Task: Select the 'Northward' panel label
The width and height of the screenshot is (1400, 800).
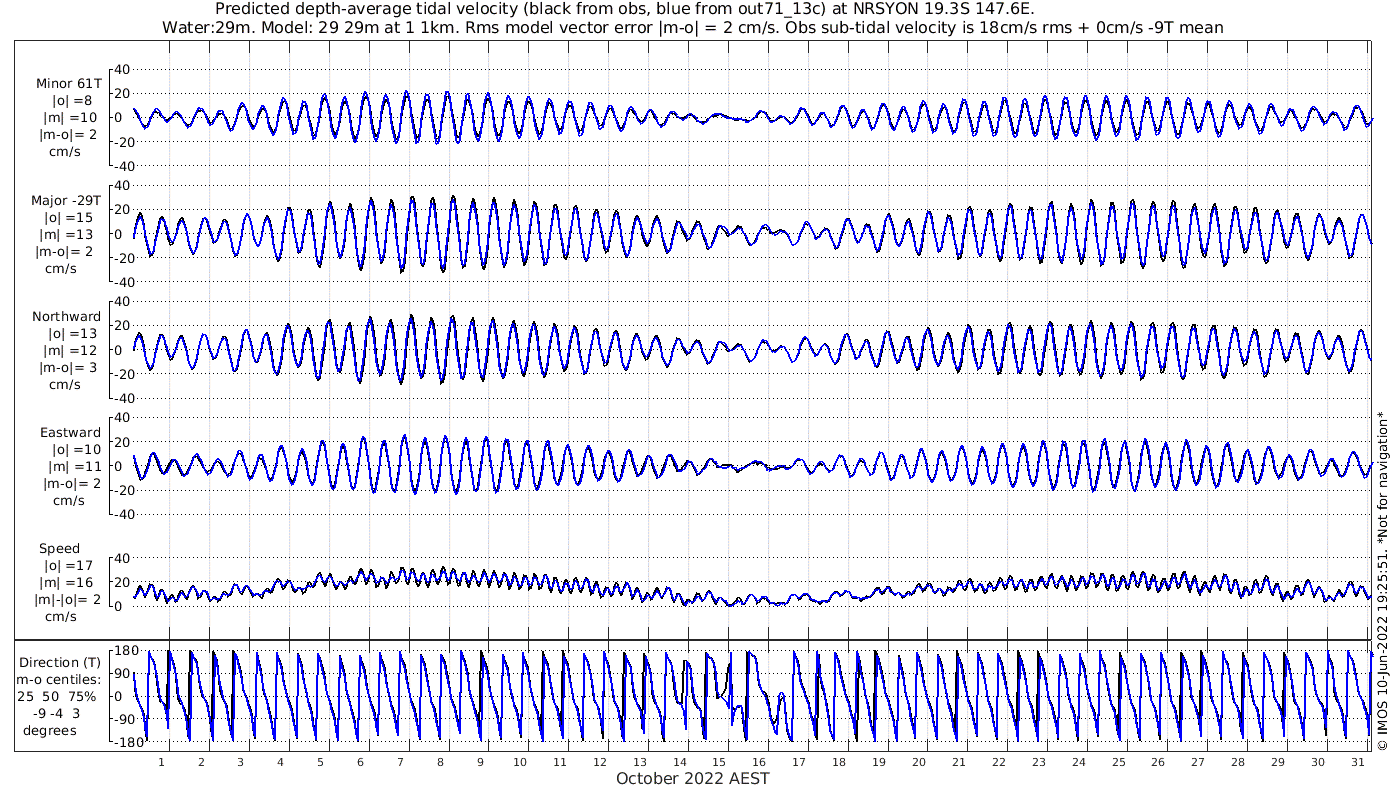Action: (66, 316)
